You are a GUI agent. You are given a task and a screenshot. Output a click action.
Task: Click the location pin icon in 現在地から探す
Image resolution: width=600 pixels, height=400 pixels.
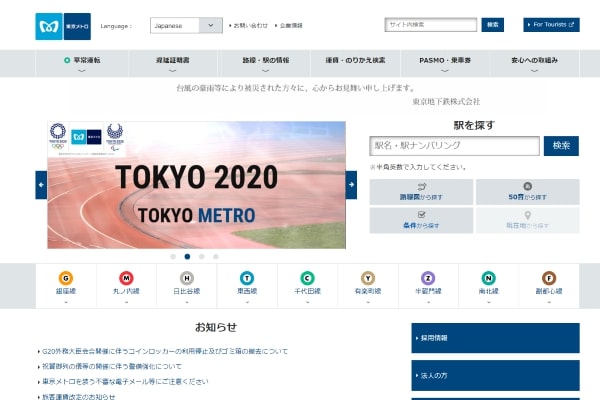point(528,215)
